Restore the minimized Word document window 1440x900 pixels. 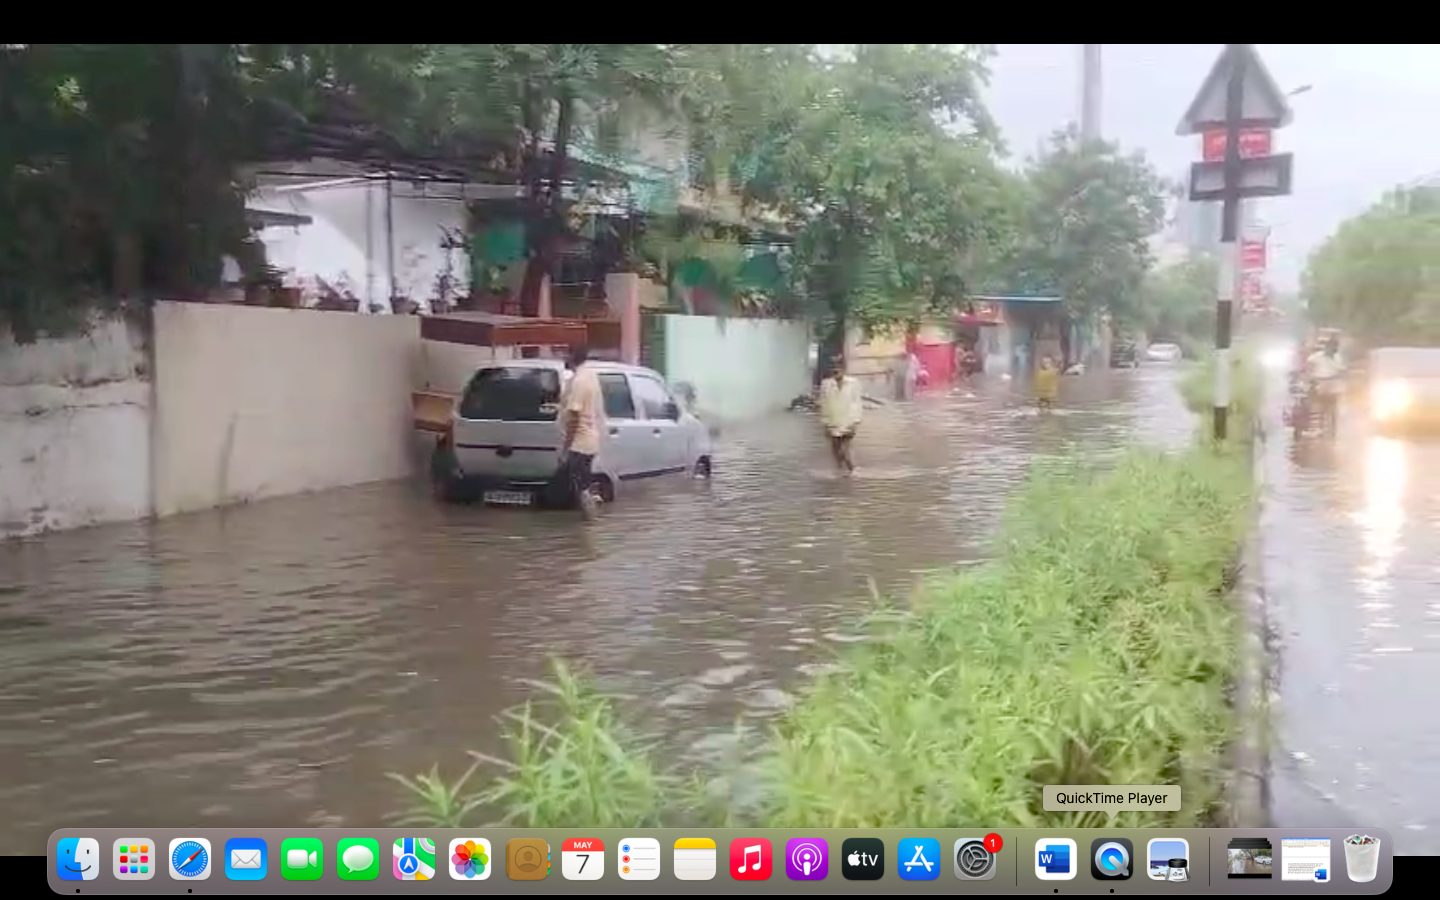pos(1306,859)
